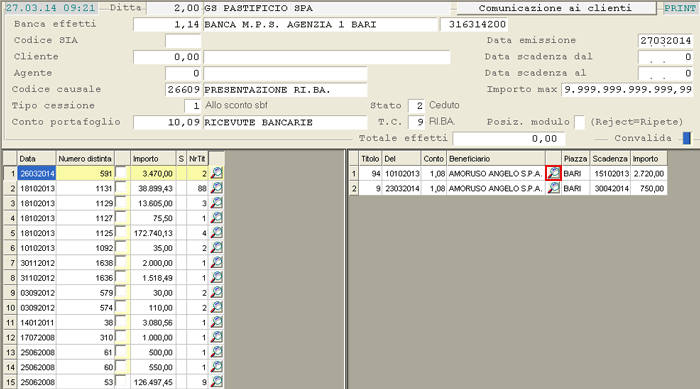
Task: Click magnifier icon for distinta 1131
Action: click(x=217, y=188)
